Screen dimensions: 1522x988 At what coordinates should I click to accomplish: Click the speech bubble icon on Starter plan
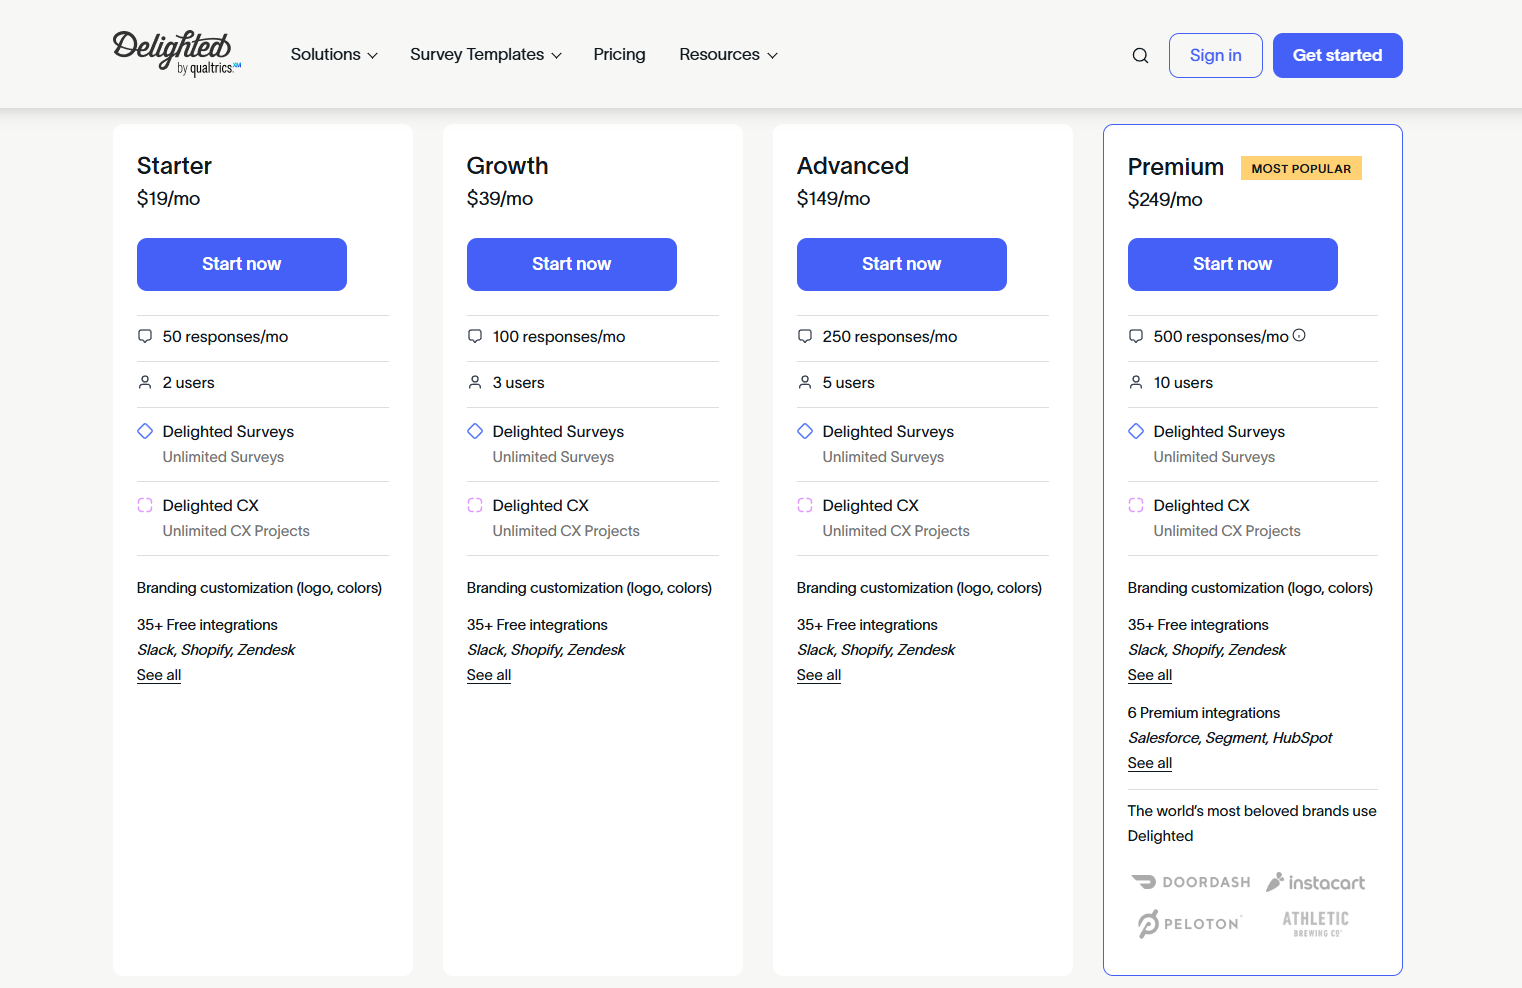(x=145, y=336)
